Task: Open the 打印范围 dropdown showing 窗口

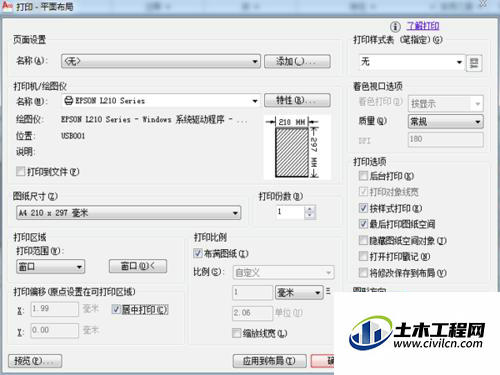Action: (50, 267)
